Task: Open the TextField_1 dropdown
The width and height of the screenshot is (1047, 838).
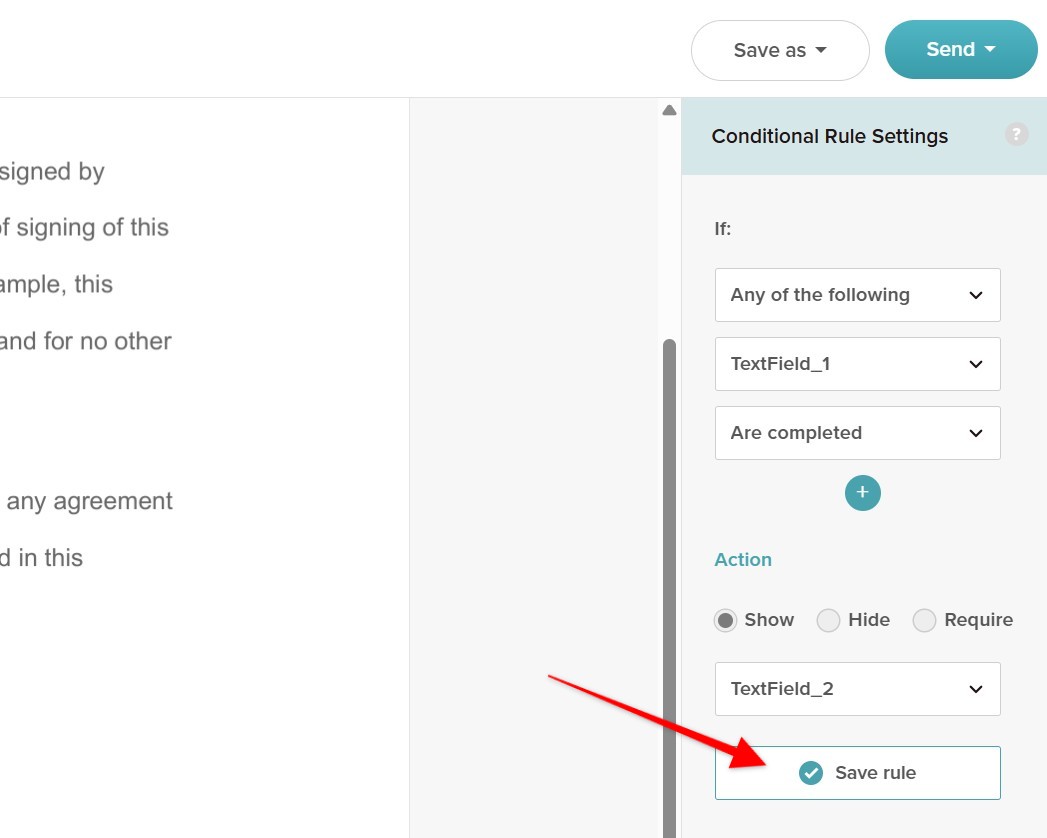Action: coord(857,364)
